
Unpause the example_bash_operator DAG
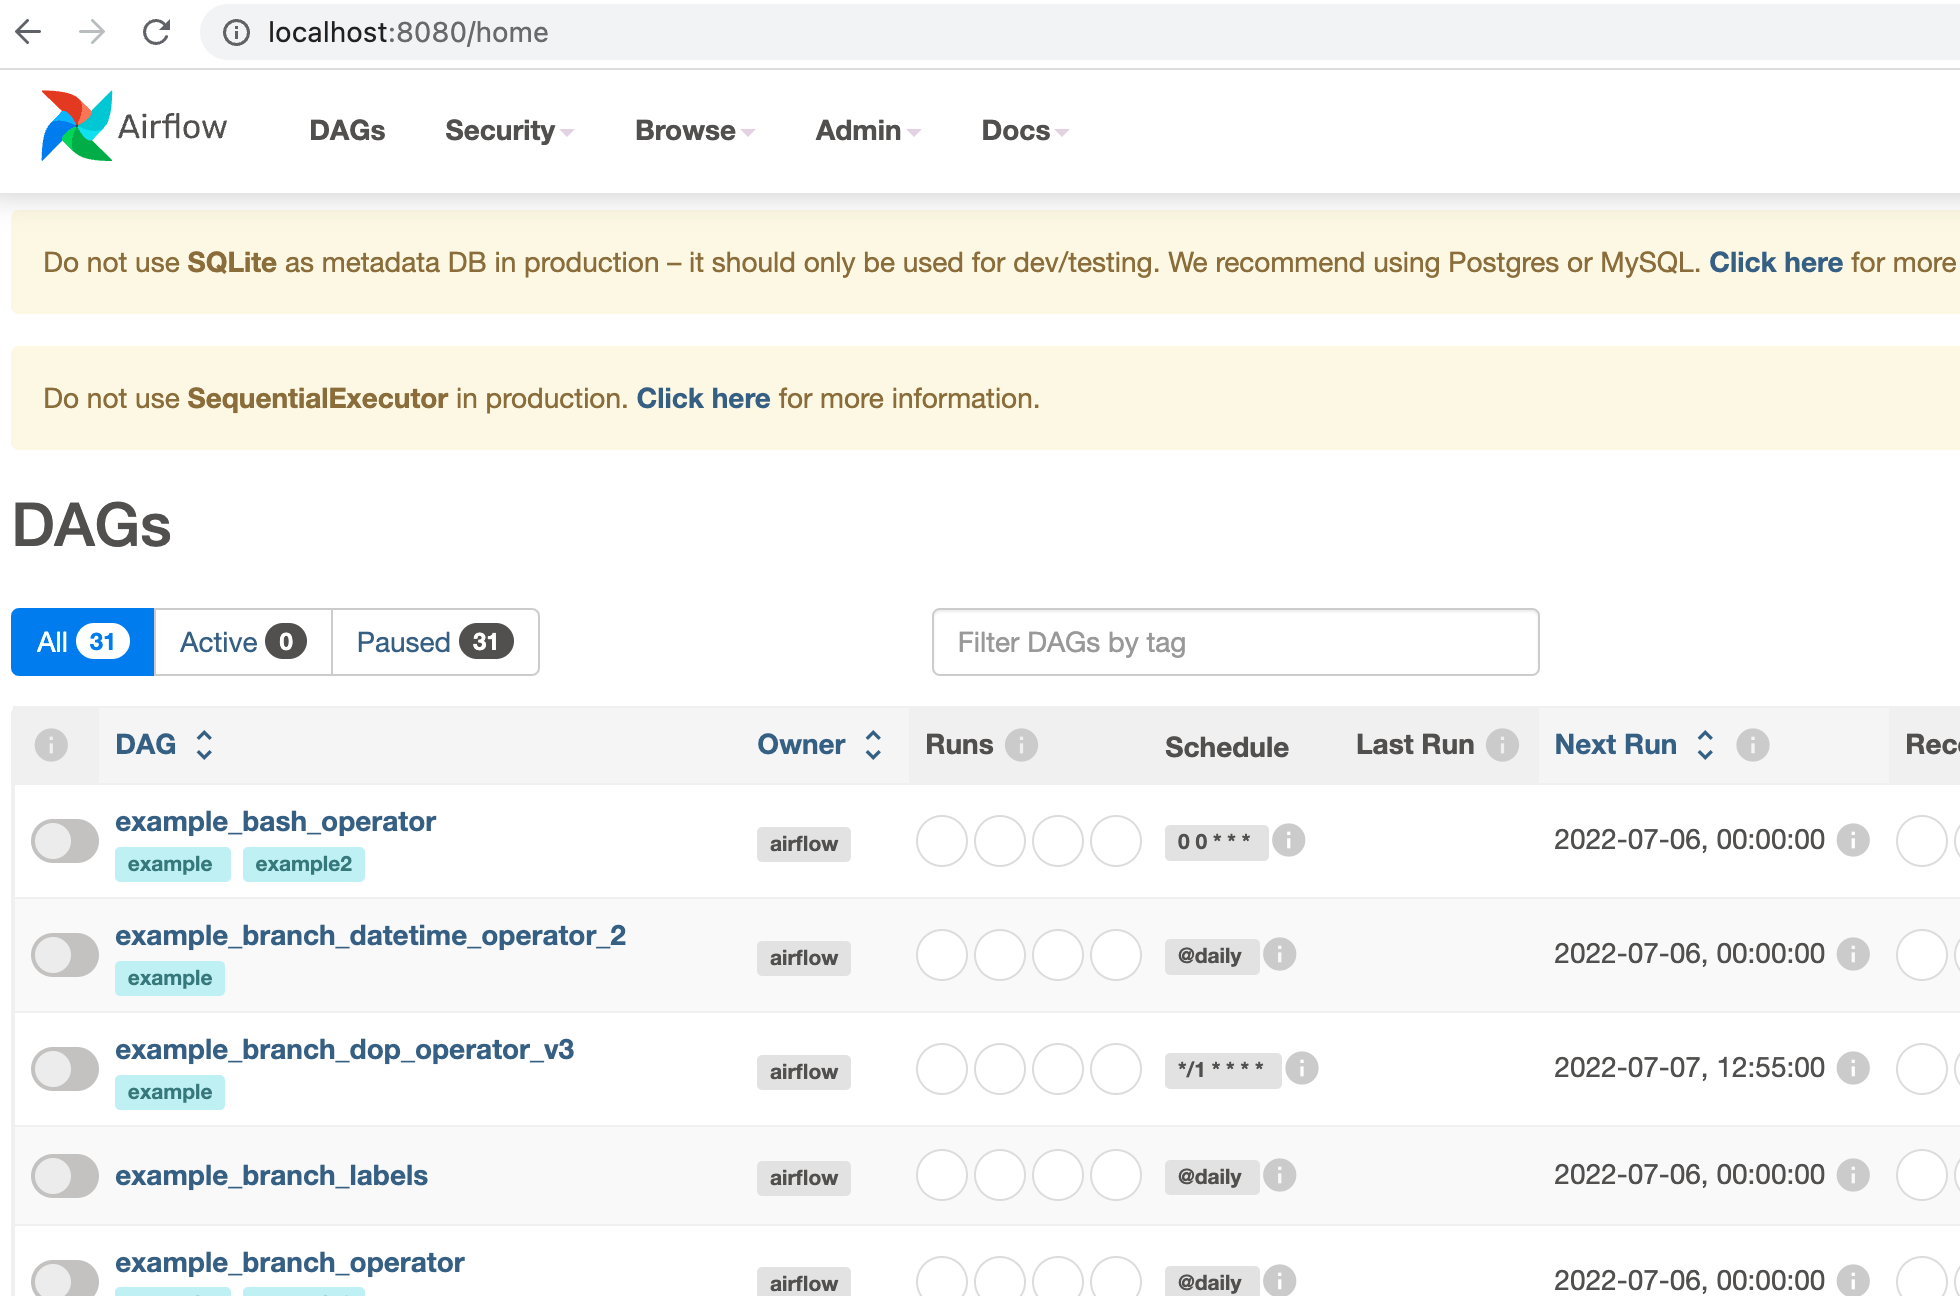coord(65,841)
